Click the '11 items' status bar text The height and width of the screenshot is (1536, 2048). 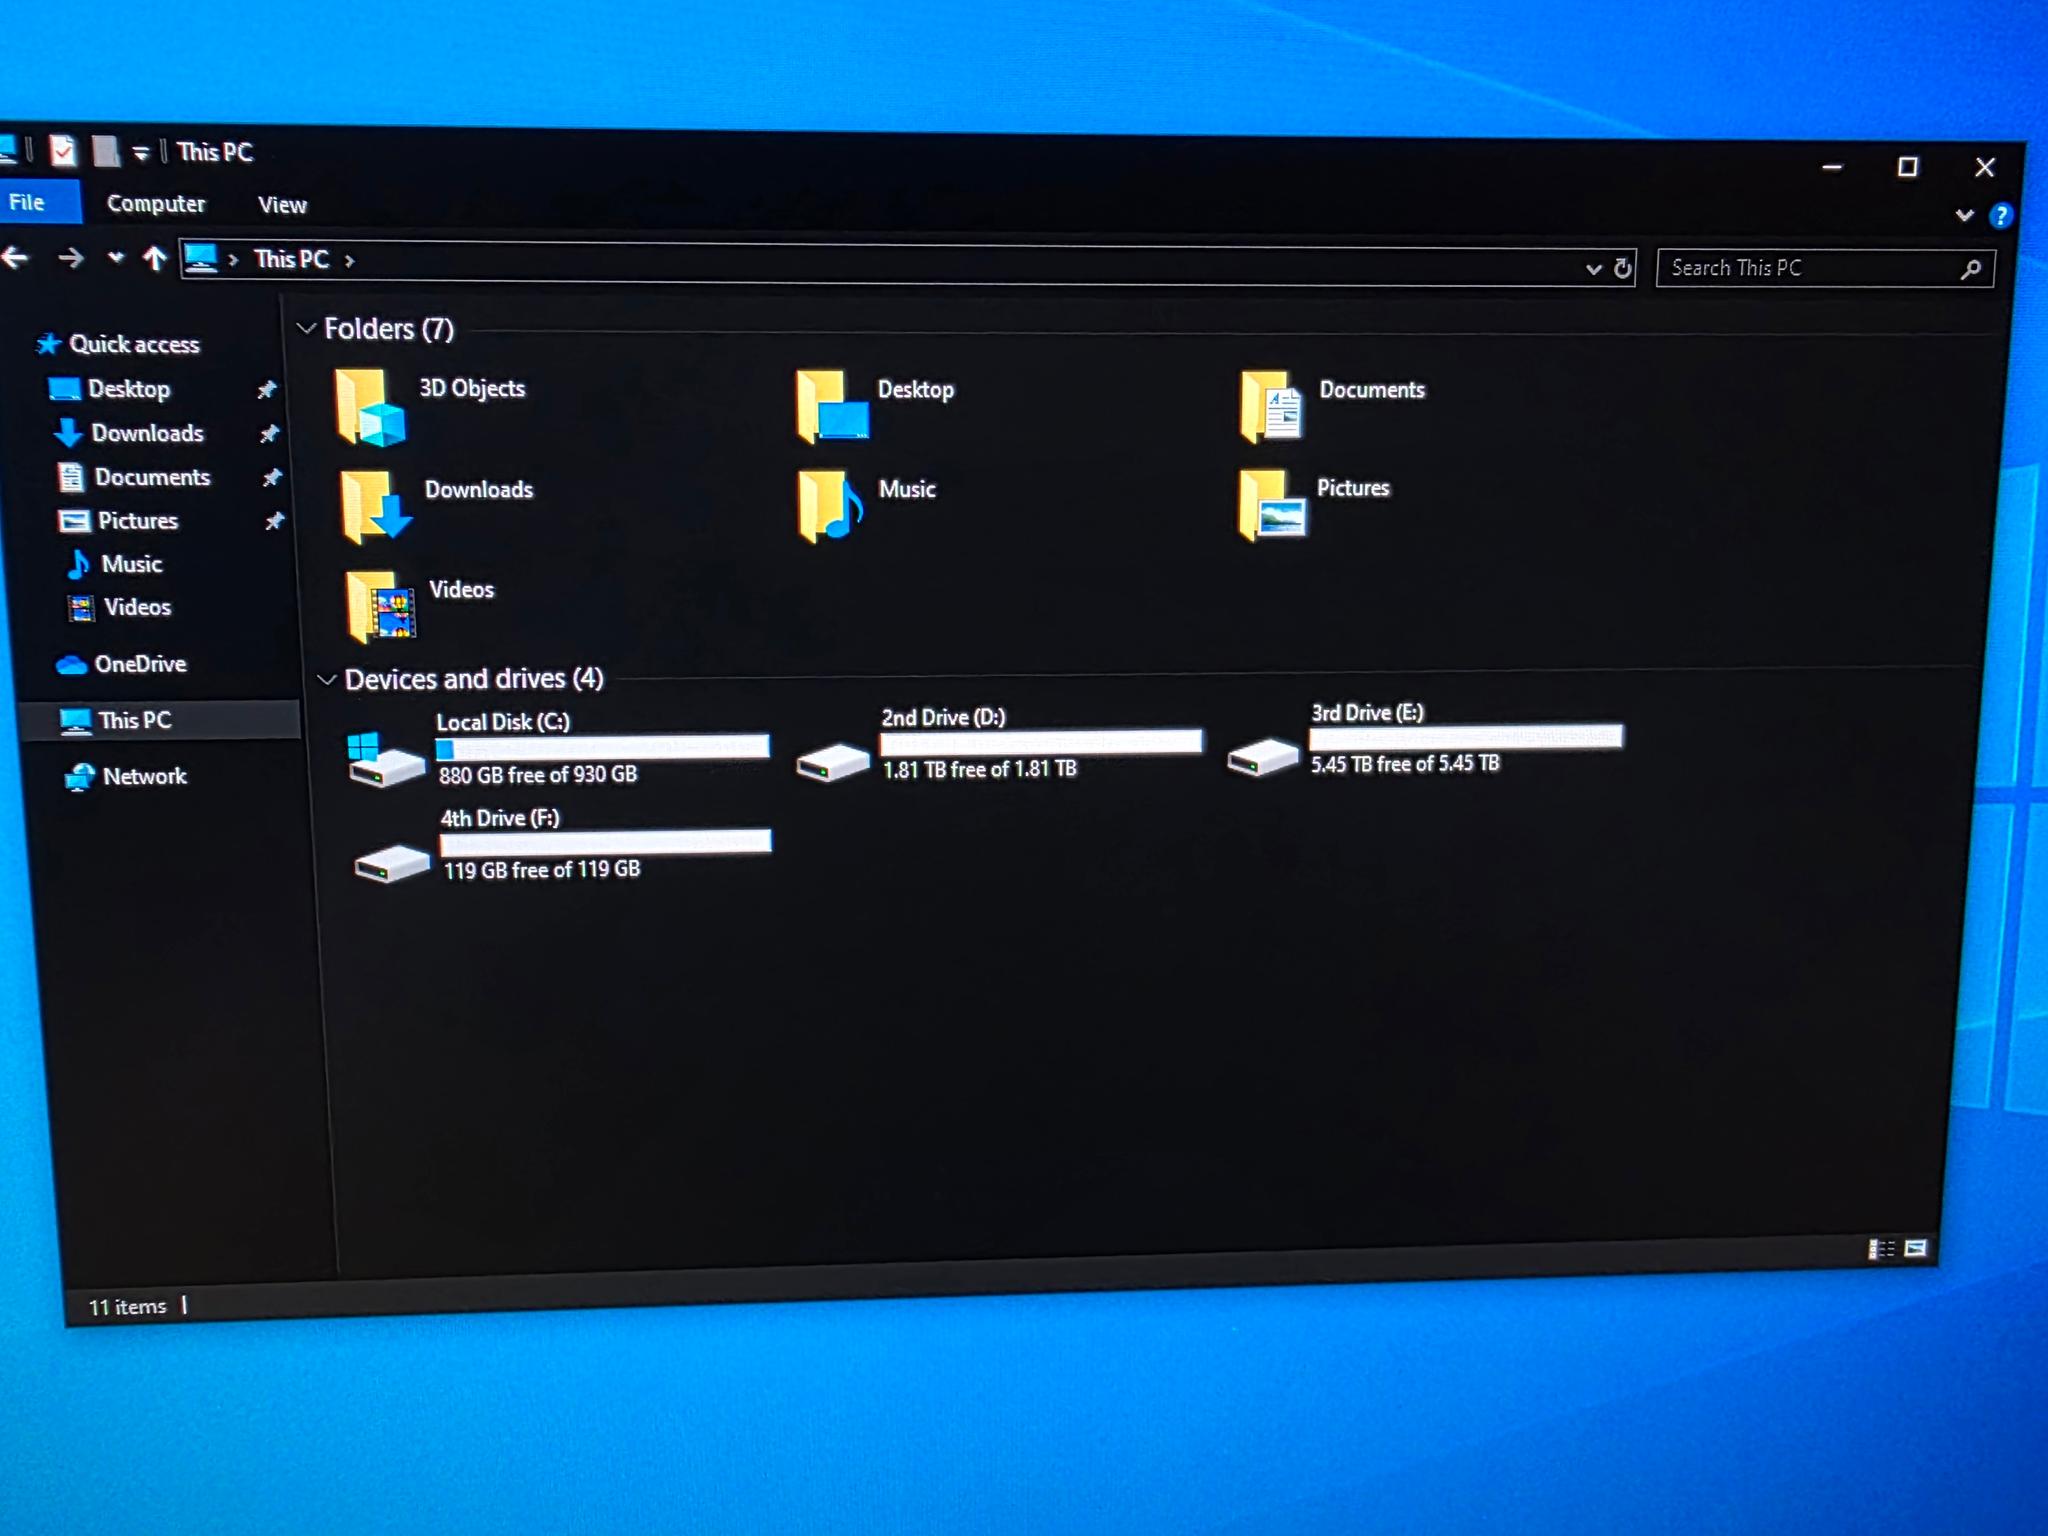tap(128, 1306)
